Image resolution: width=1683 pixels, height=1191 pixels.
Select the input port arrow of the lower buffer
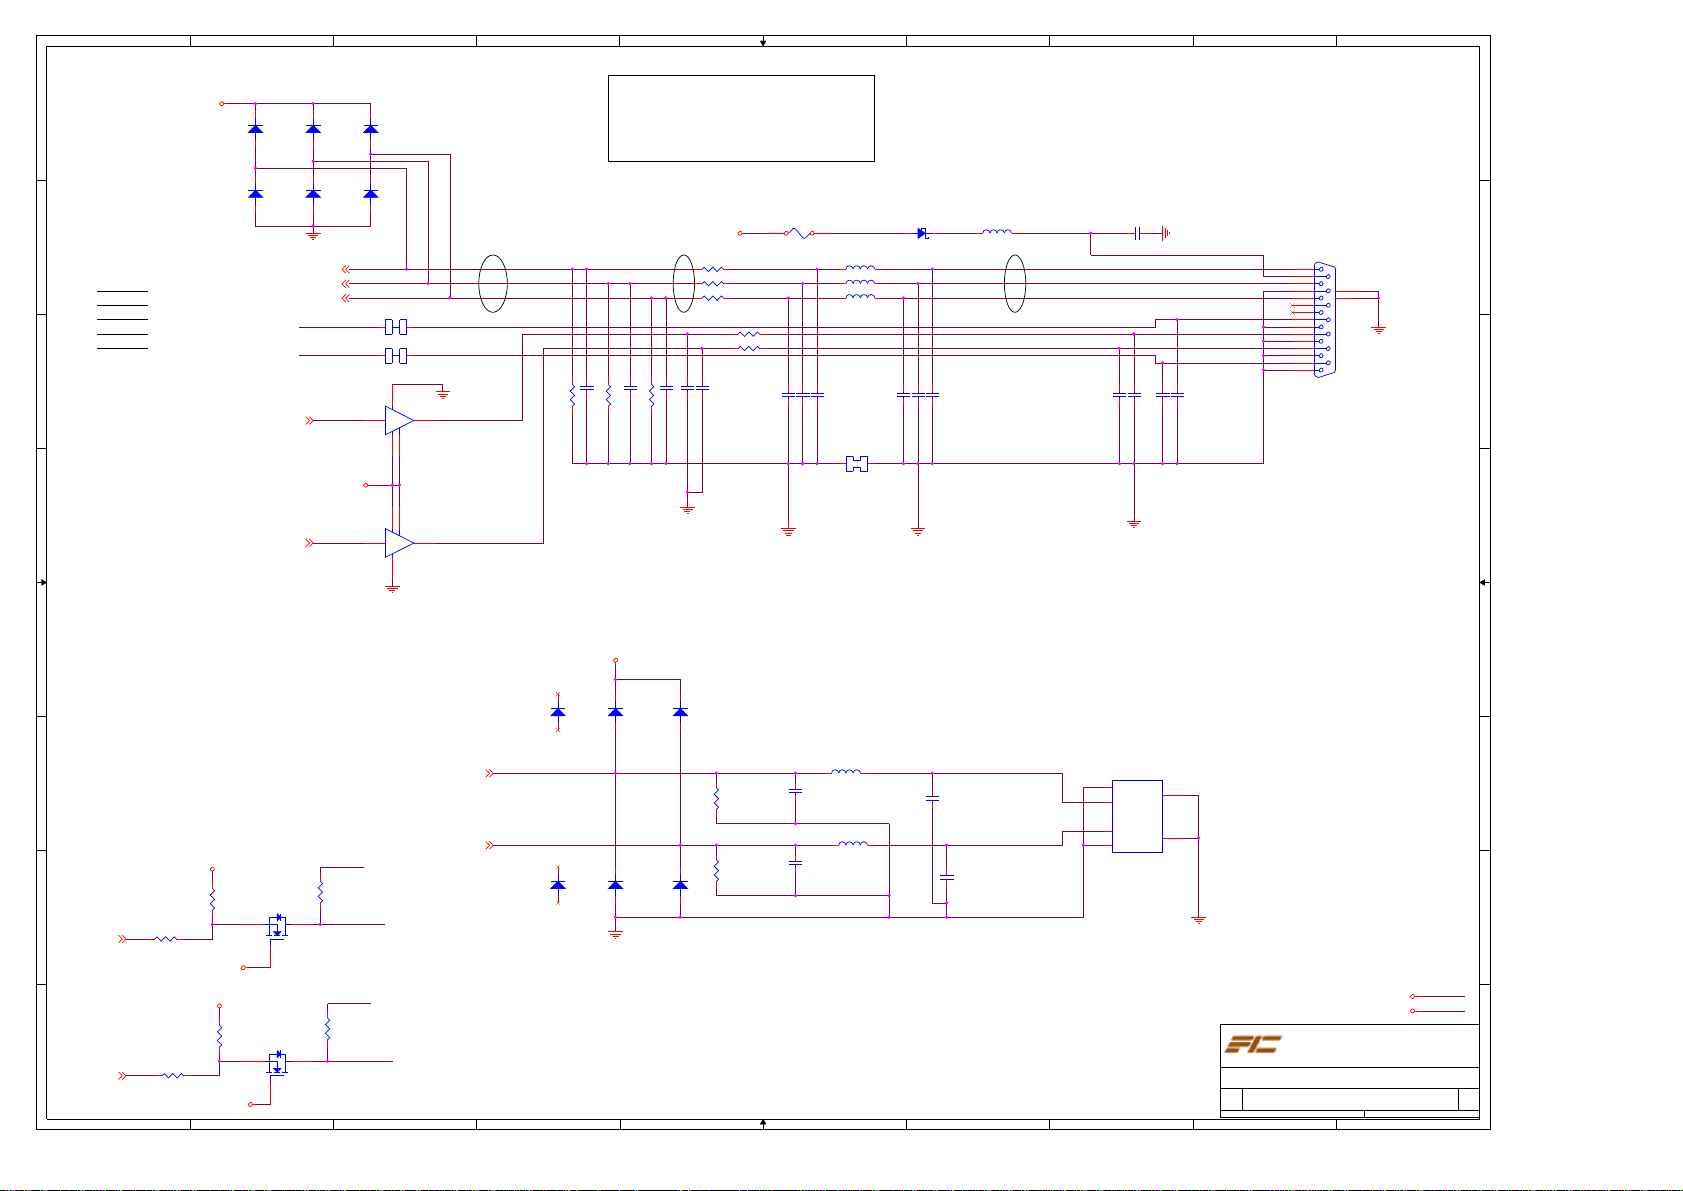[x=310, y=543]
